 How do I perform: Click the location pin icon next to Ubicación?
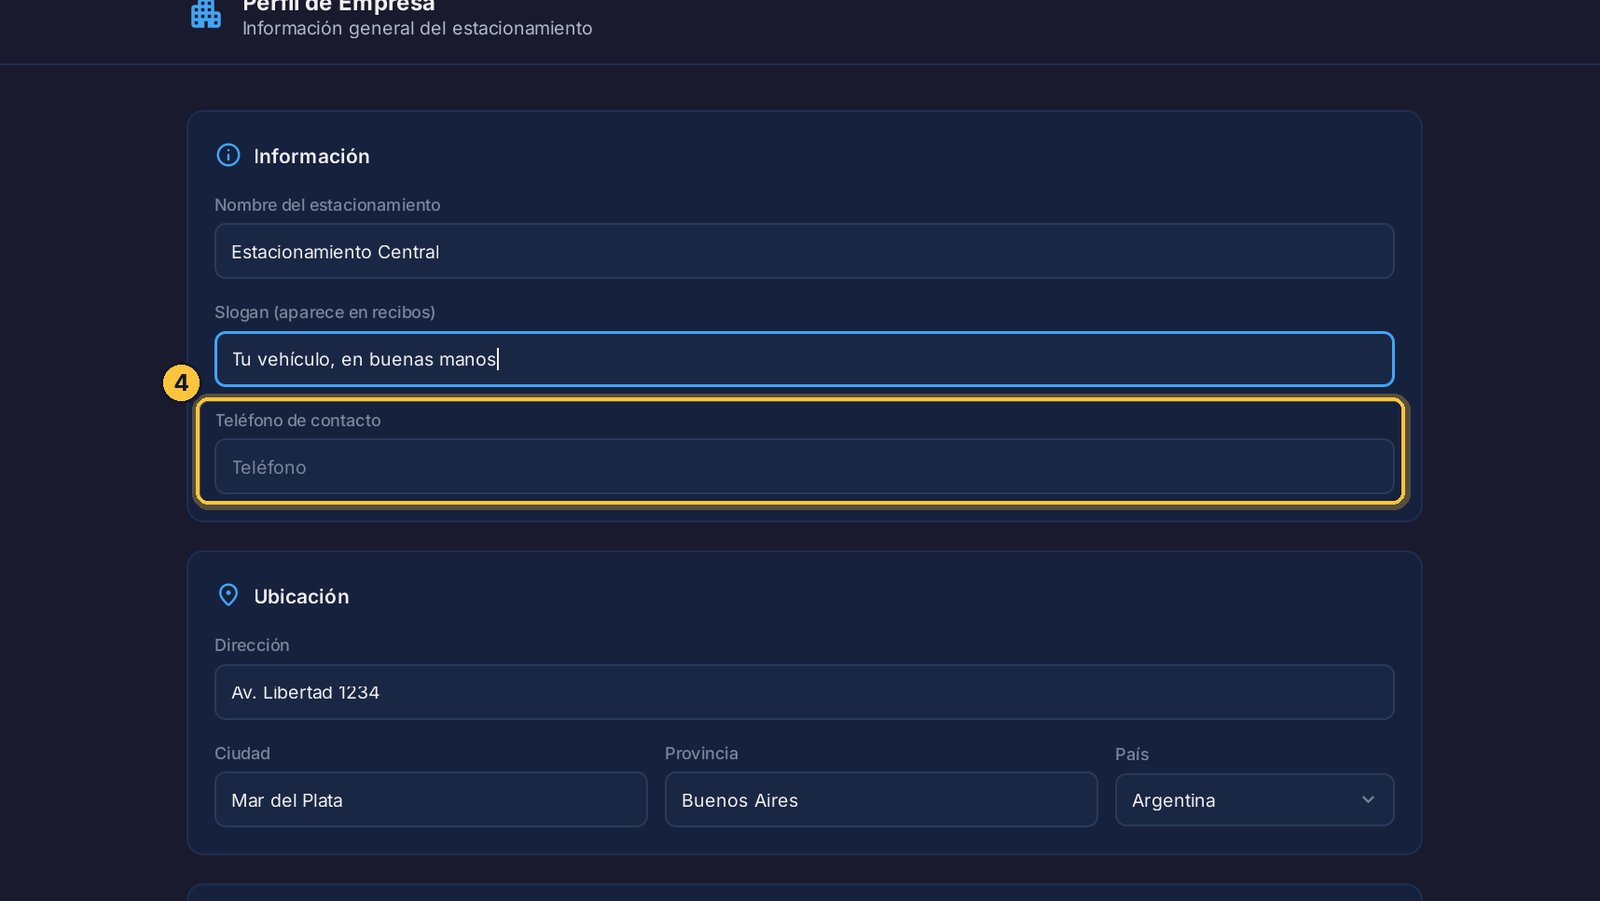coord(228,595)
